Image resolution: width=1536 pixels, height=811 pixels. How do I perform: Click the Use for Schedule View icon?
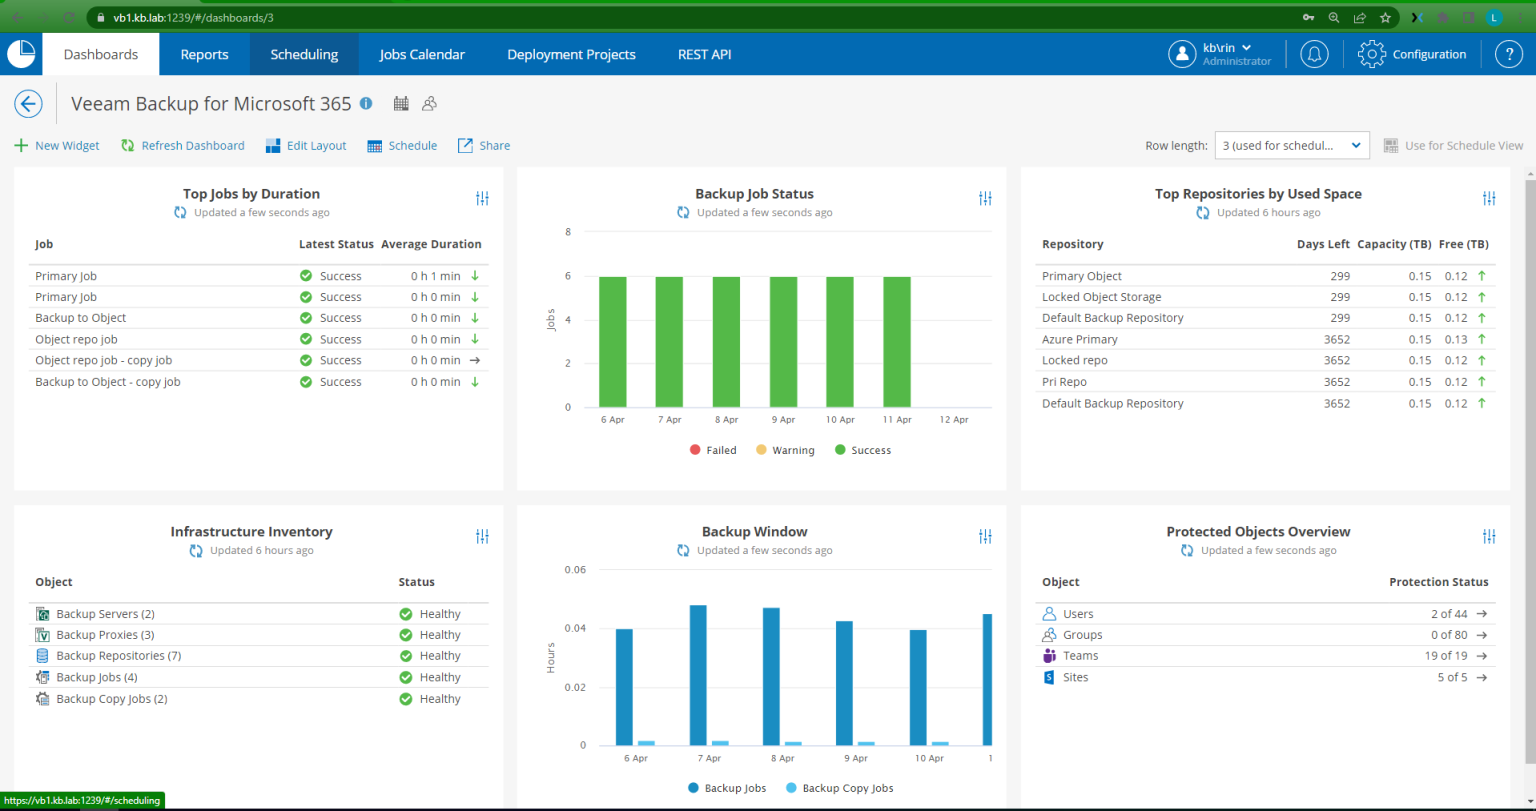[x=1390, y=145]
